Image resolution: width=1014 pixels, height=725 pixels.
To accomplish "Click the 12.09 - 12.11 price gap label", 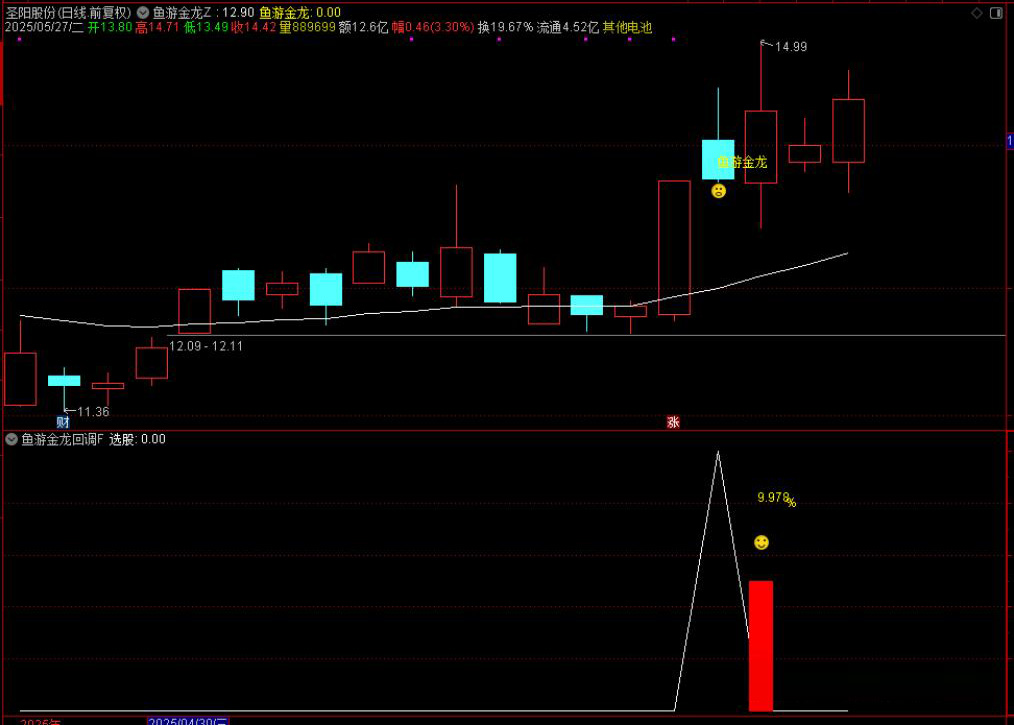I will click(206, 346).
